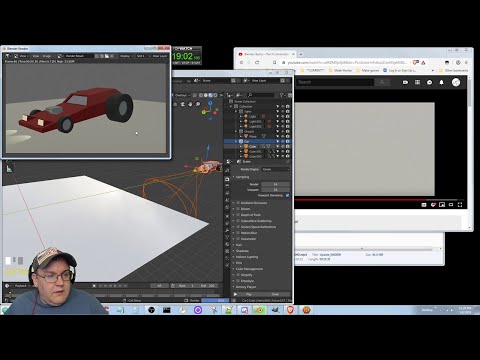Click the Render samples value field
The height and width of the screenshot is (360, 480).
pos(275,184)
